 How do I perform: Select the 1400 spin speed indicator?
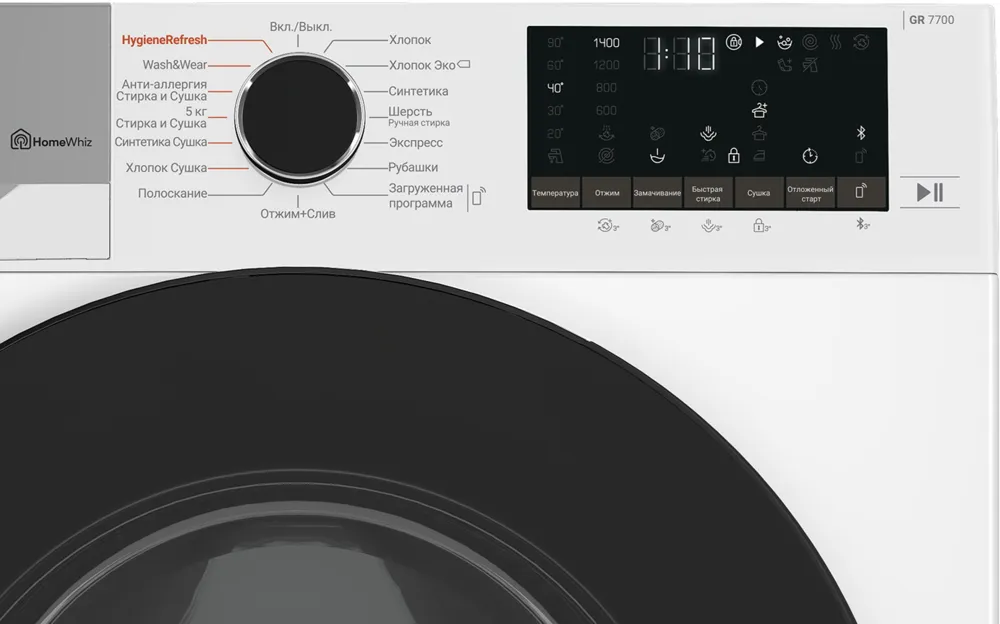[608, 44]
